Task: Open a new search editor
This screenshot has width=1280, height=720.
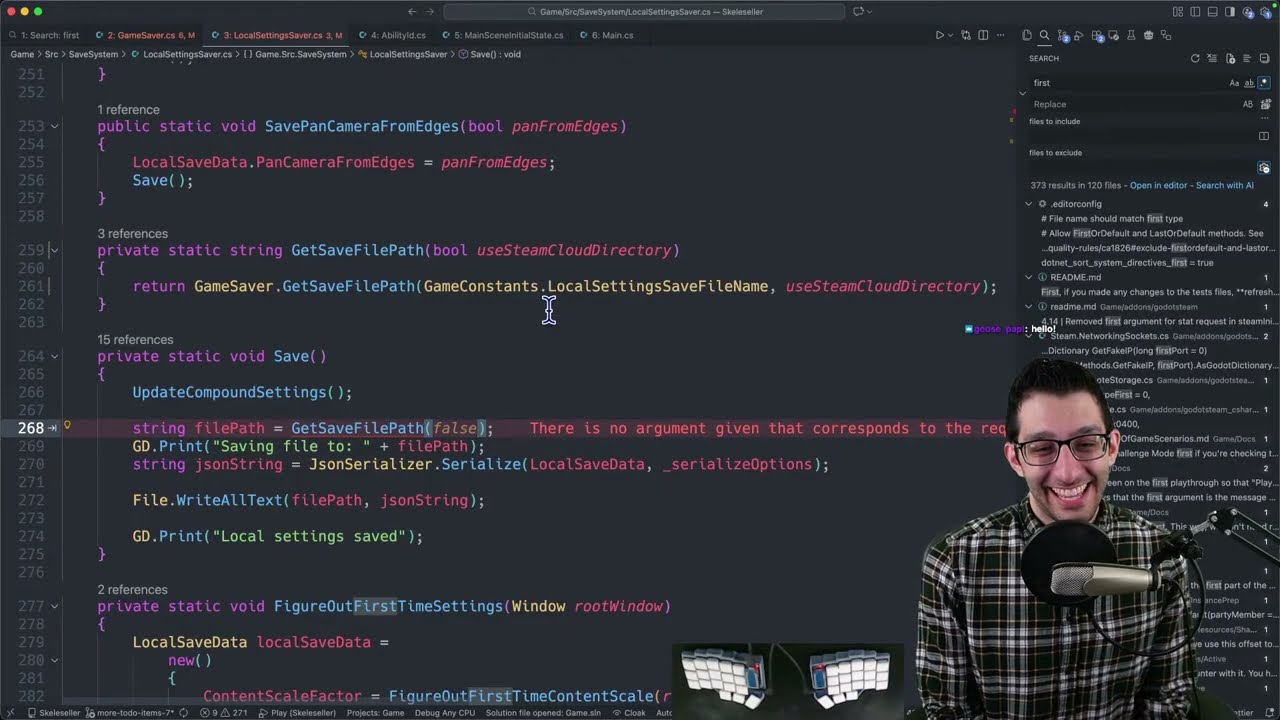Action: pos(1230,58)
